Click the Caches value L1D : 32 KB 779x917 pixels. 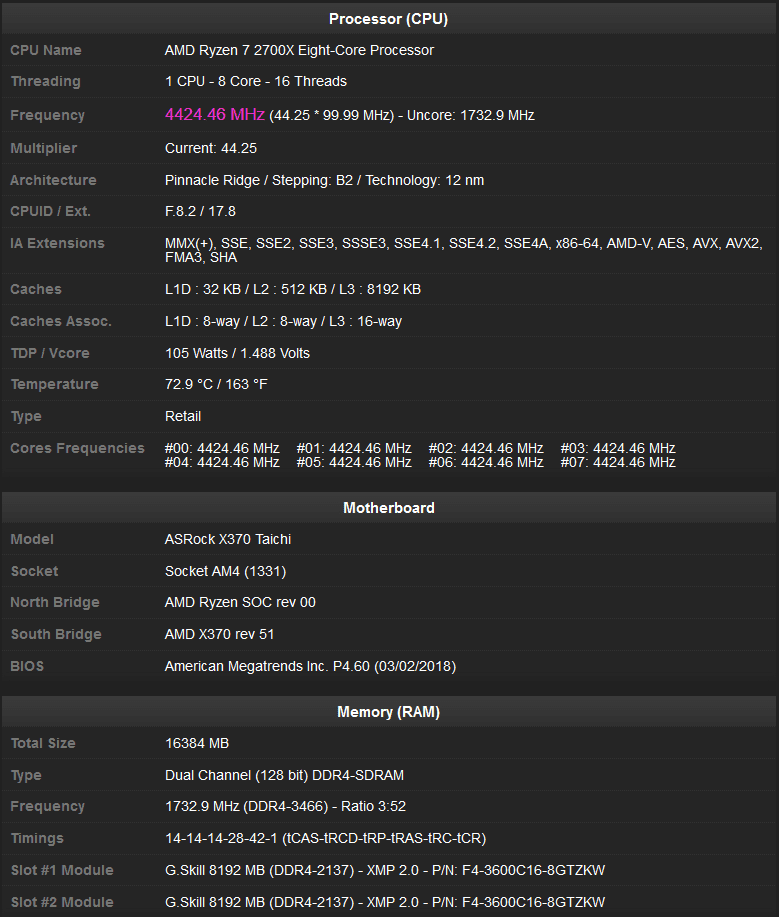pos(292,289)
